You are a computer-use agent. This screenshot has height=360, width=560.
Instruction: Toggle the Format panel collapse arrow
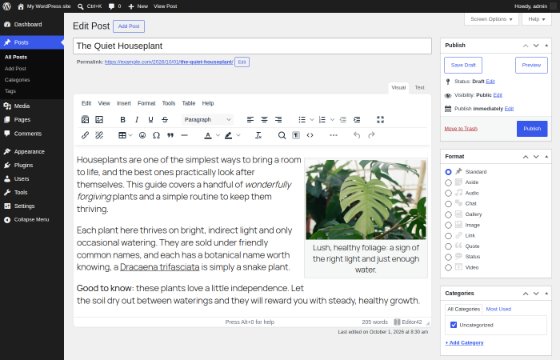(x=546, y=157)
